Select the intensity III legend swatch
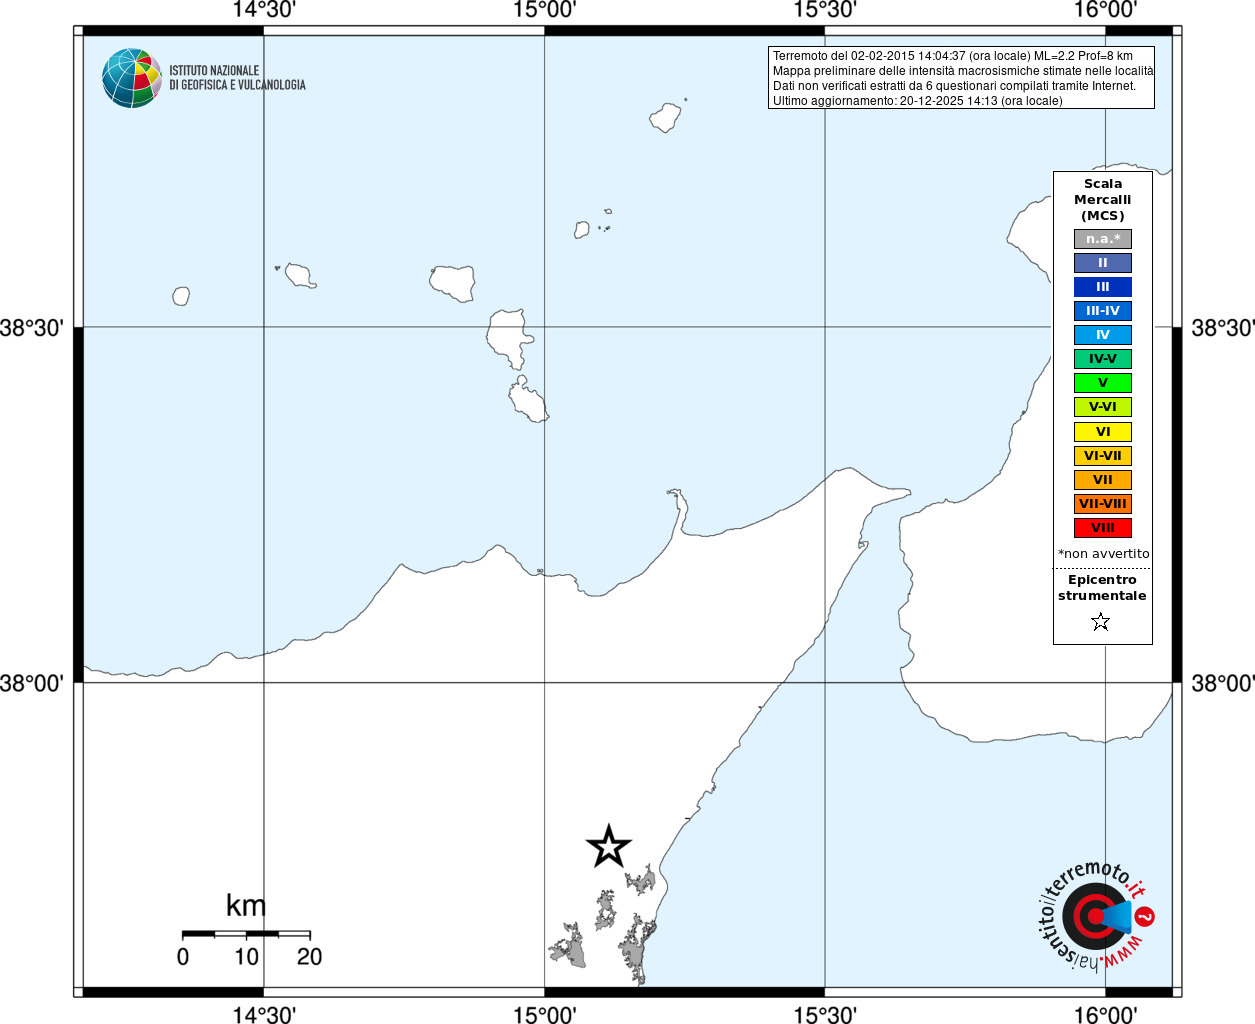This screenshot has width=1255, height=1024. 1103,287
